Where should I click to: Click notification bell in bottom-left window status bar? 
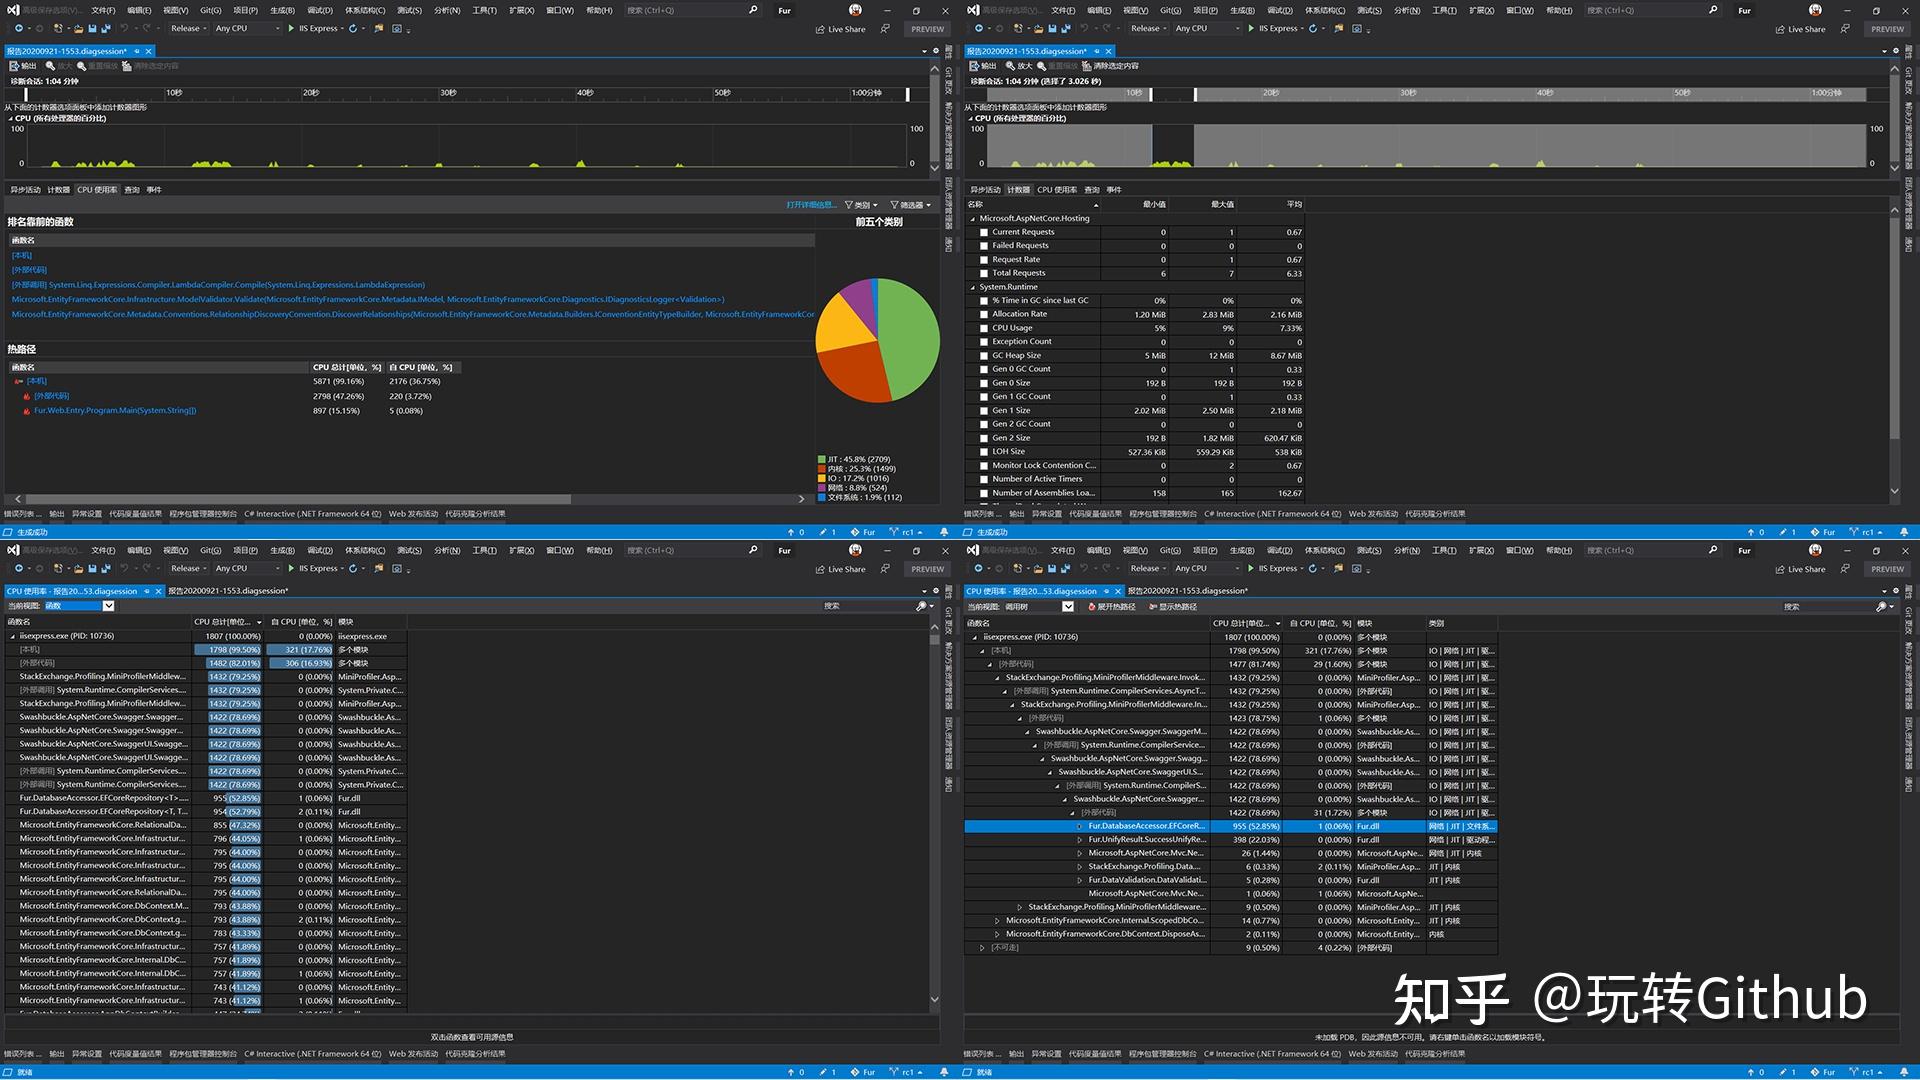click(x=944, y=1072)
